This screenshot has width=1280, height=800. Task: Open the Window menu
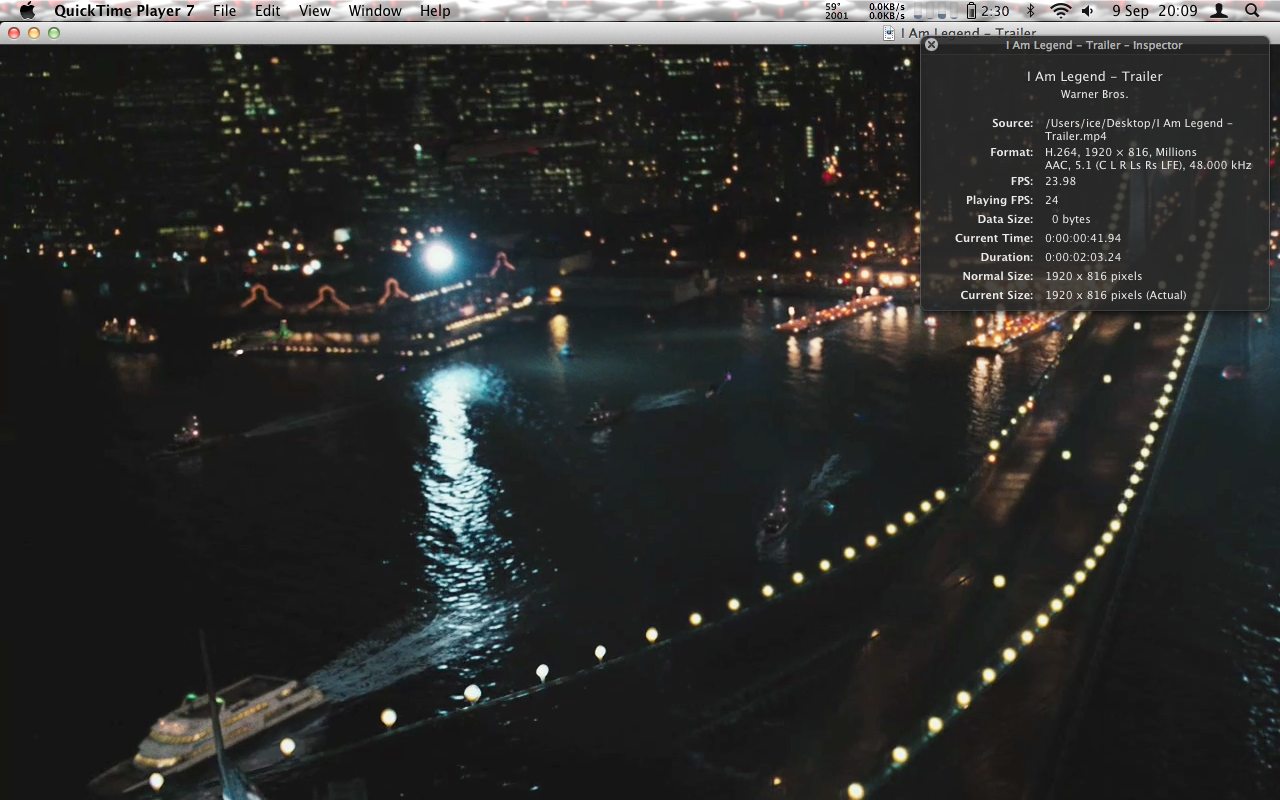pos(375,11)
